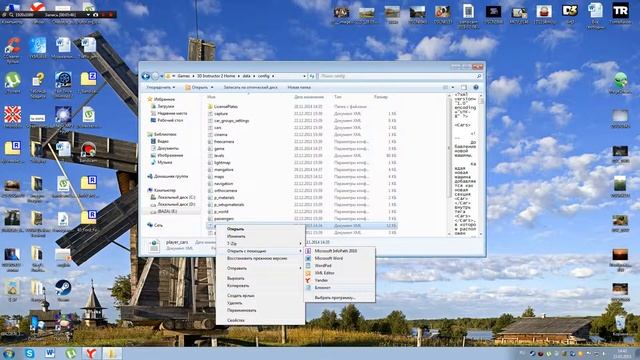Screen dimensions: 640x360
Task: Choose Вырезать in the context menu
Action: click(x=236, y=278)
